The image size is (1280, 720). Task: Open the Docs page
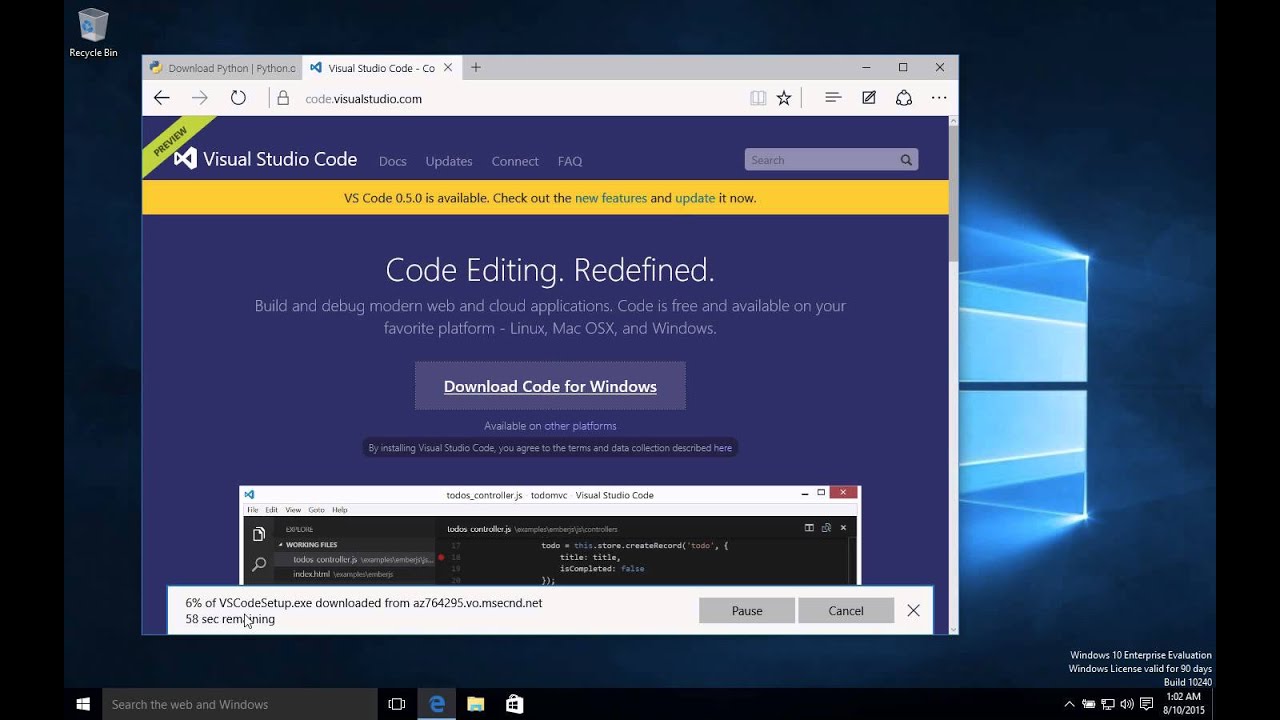(x=393, y=161)
